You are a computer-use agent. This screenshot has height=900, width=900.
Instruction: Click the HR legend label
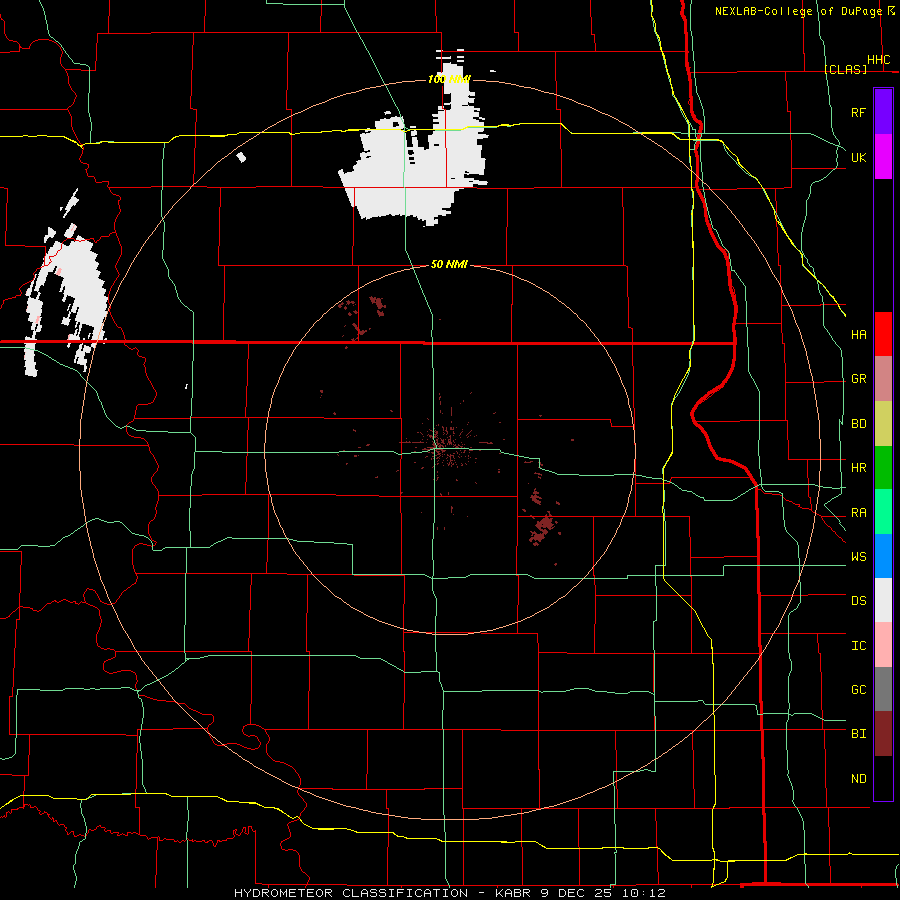(858, 468)
